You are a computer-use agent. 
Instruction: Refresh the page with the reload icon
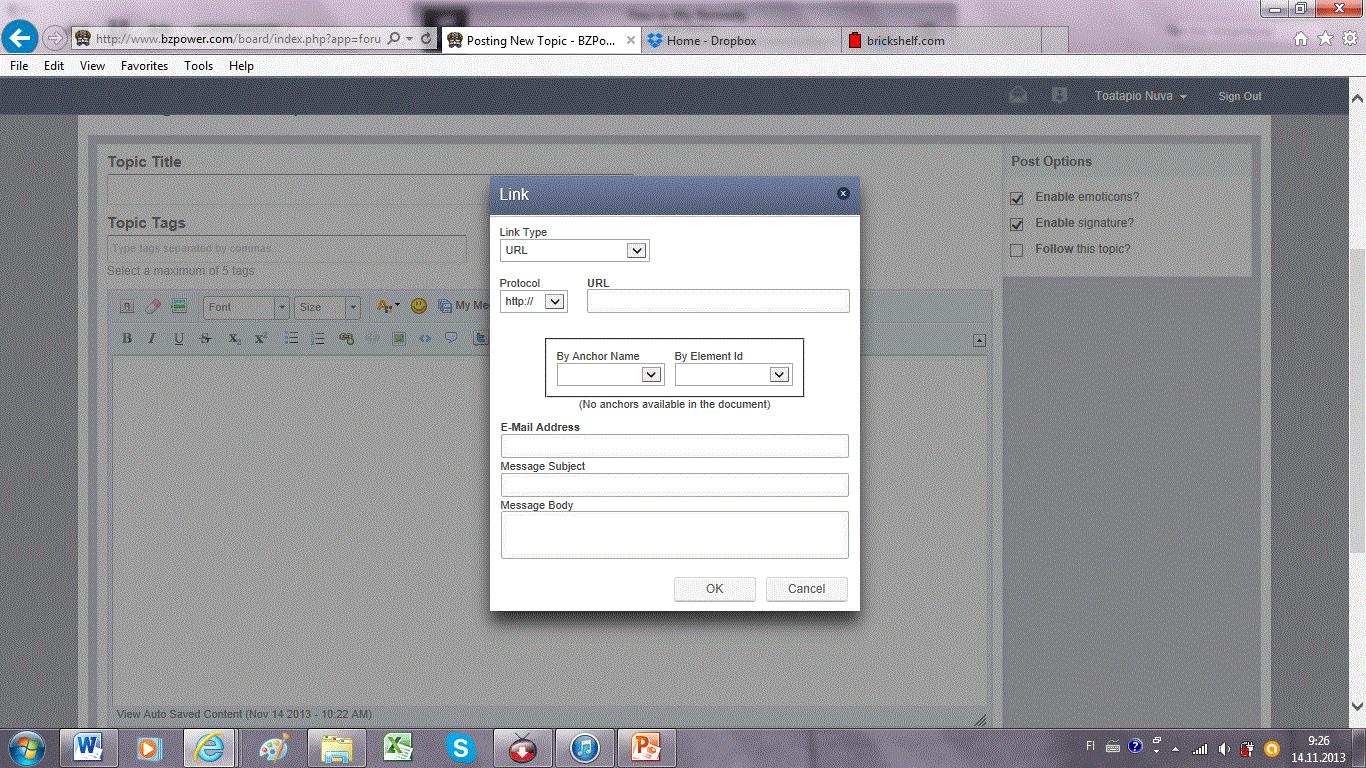pyautogui.click(x=427, y=39)
